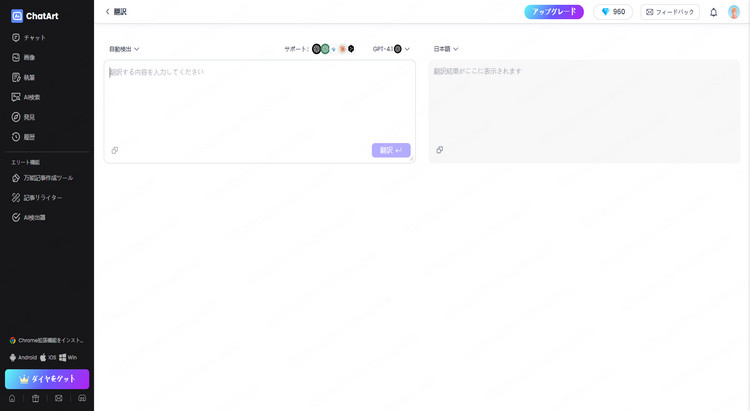
Task: Click the Windows app icon
Action: point(63,357)
